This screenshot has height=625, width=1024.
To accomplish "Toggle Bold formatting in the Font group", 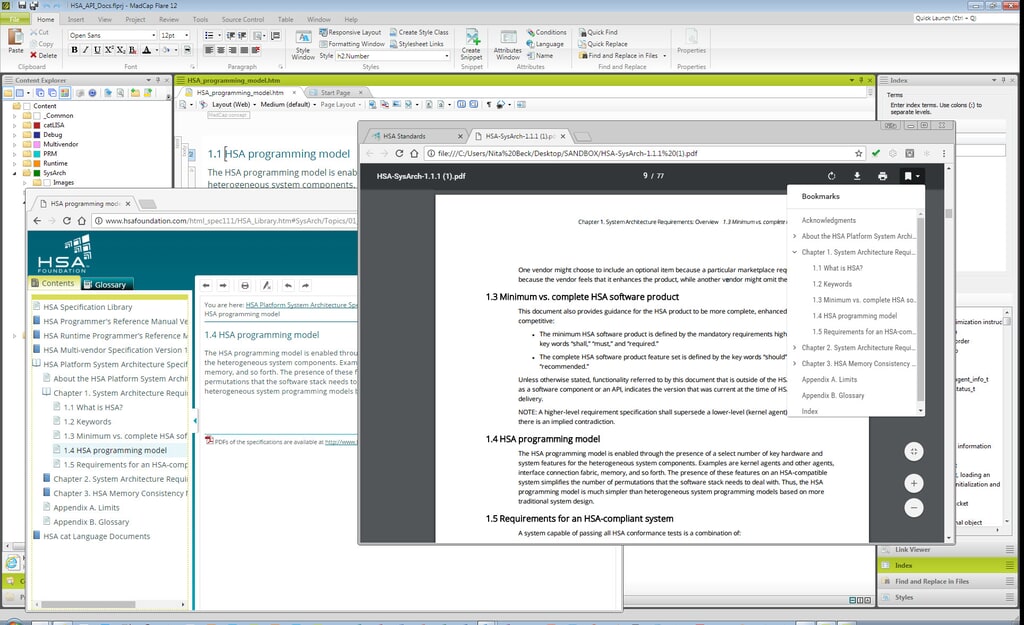I will 74,50.
